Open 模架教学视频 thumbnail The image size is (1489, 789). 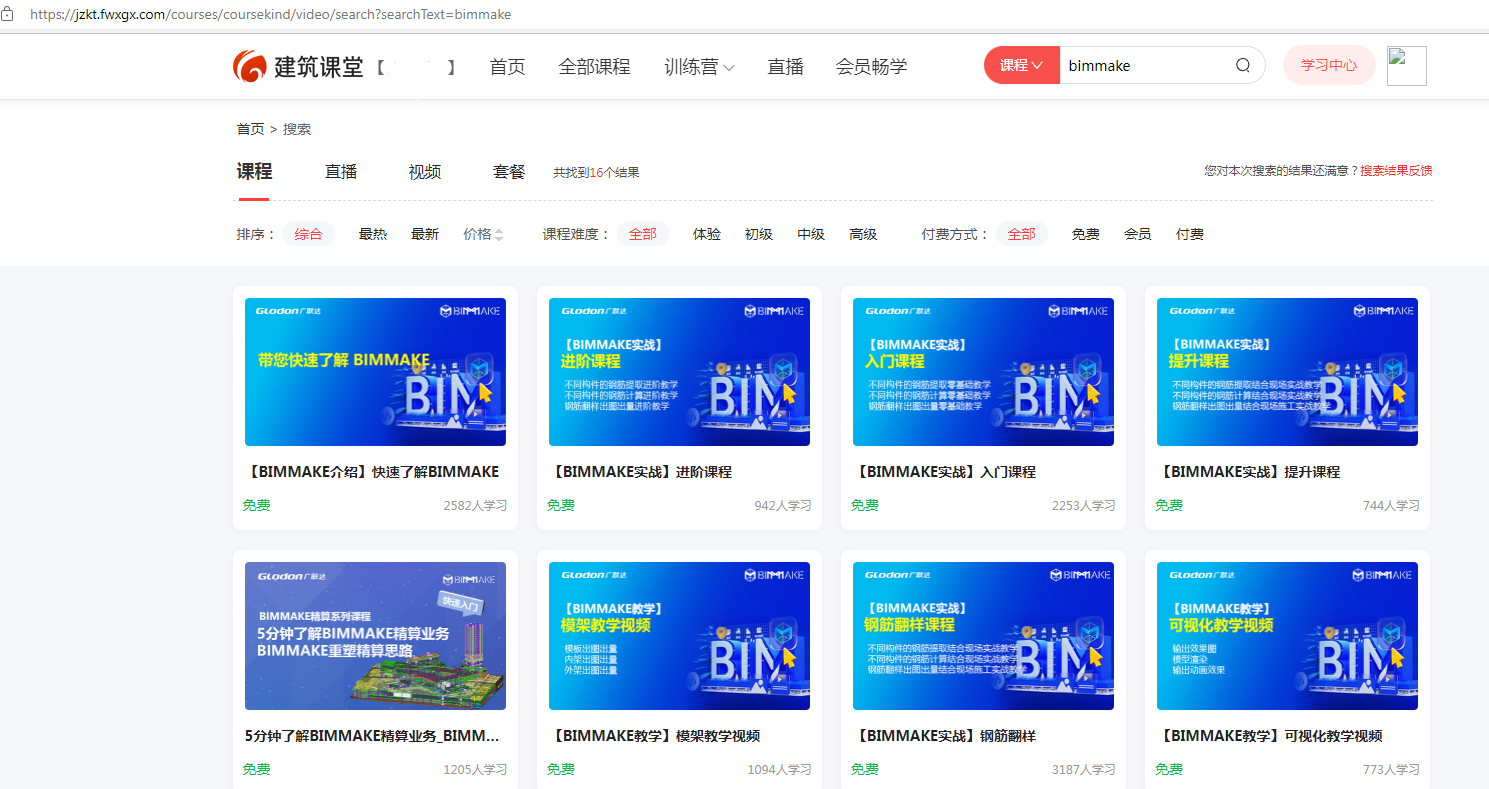pos(679,636)
